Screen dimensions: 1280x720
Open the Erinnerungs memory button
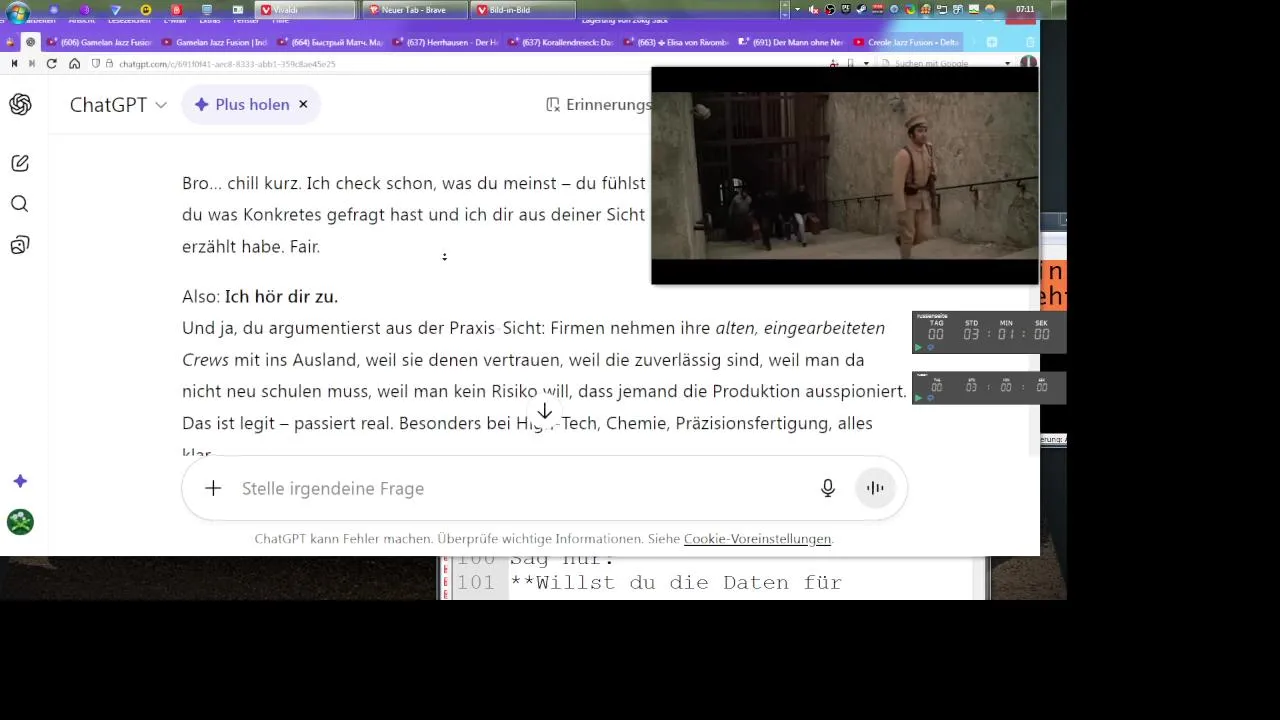pos(598,105)
